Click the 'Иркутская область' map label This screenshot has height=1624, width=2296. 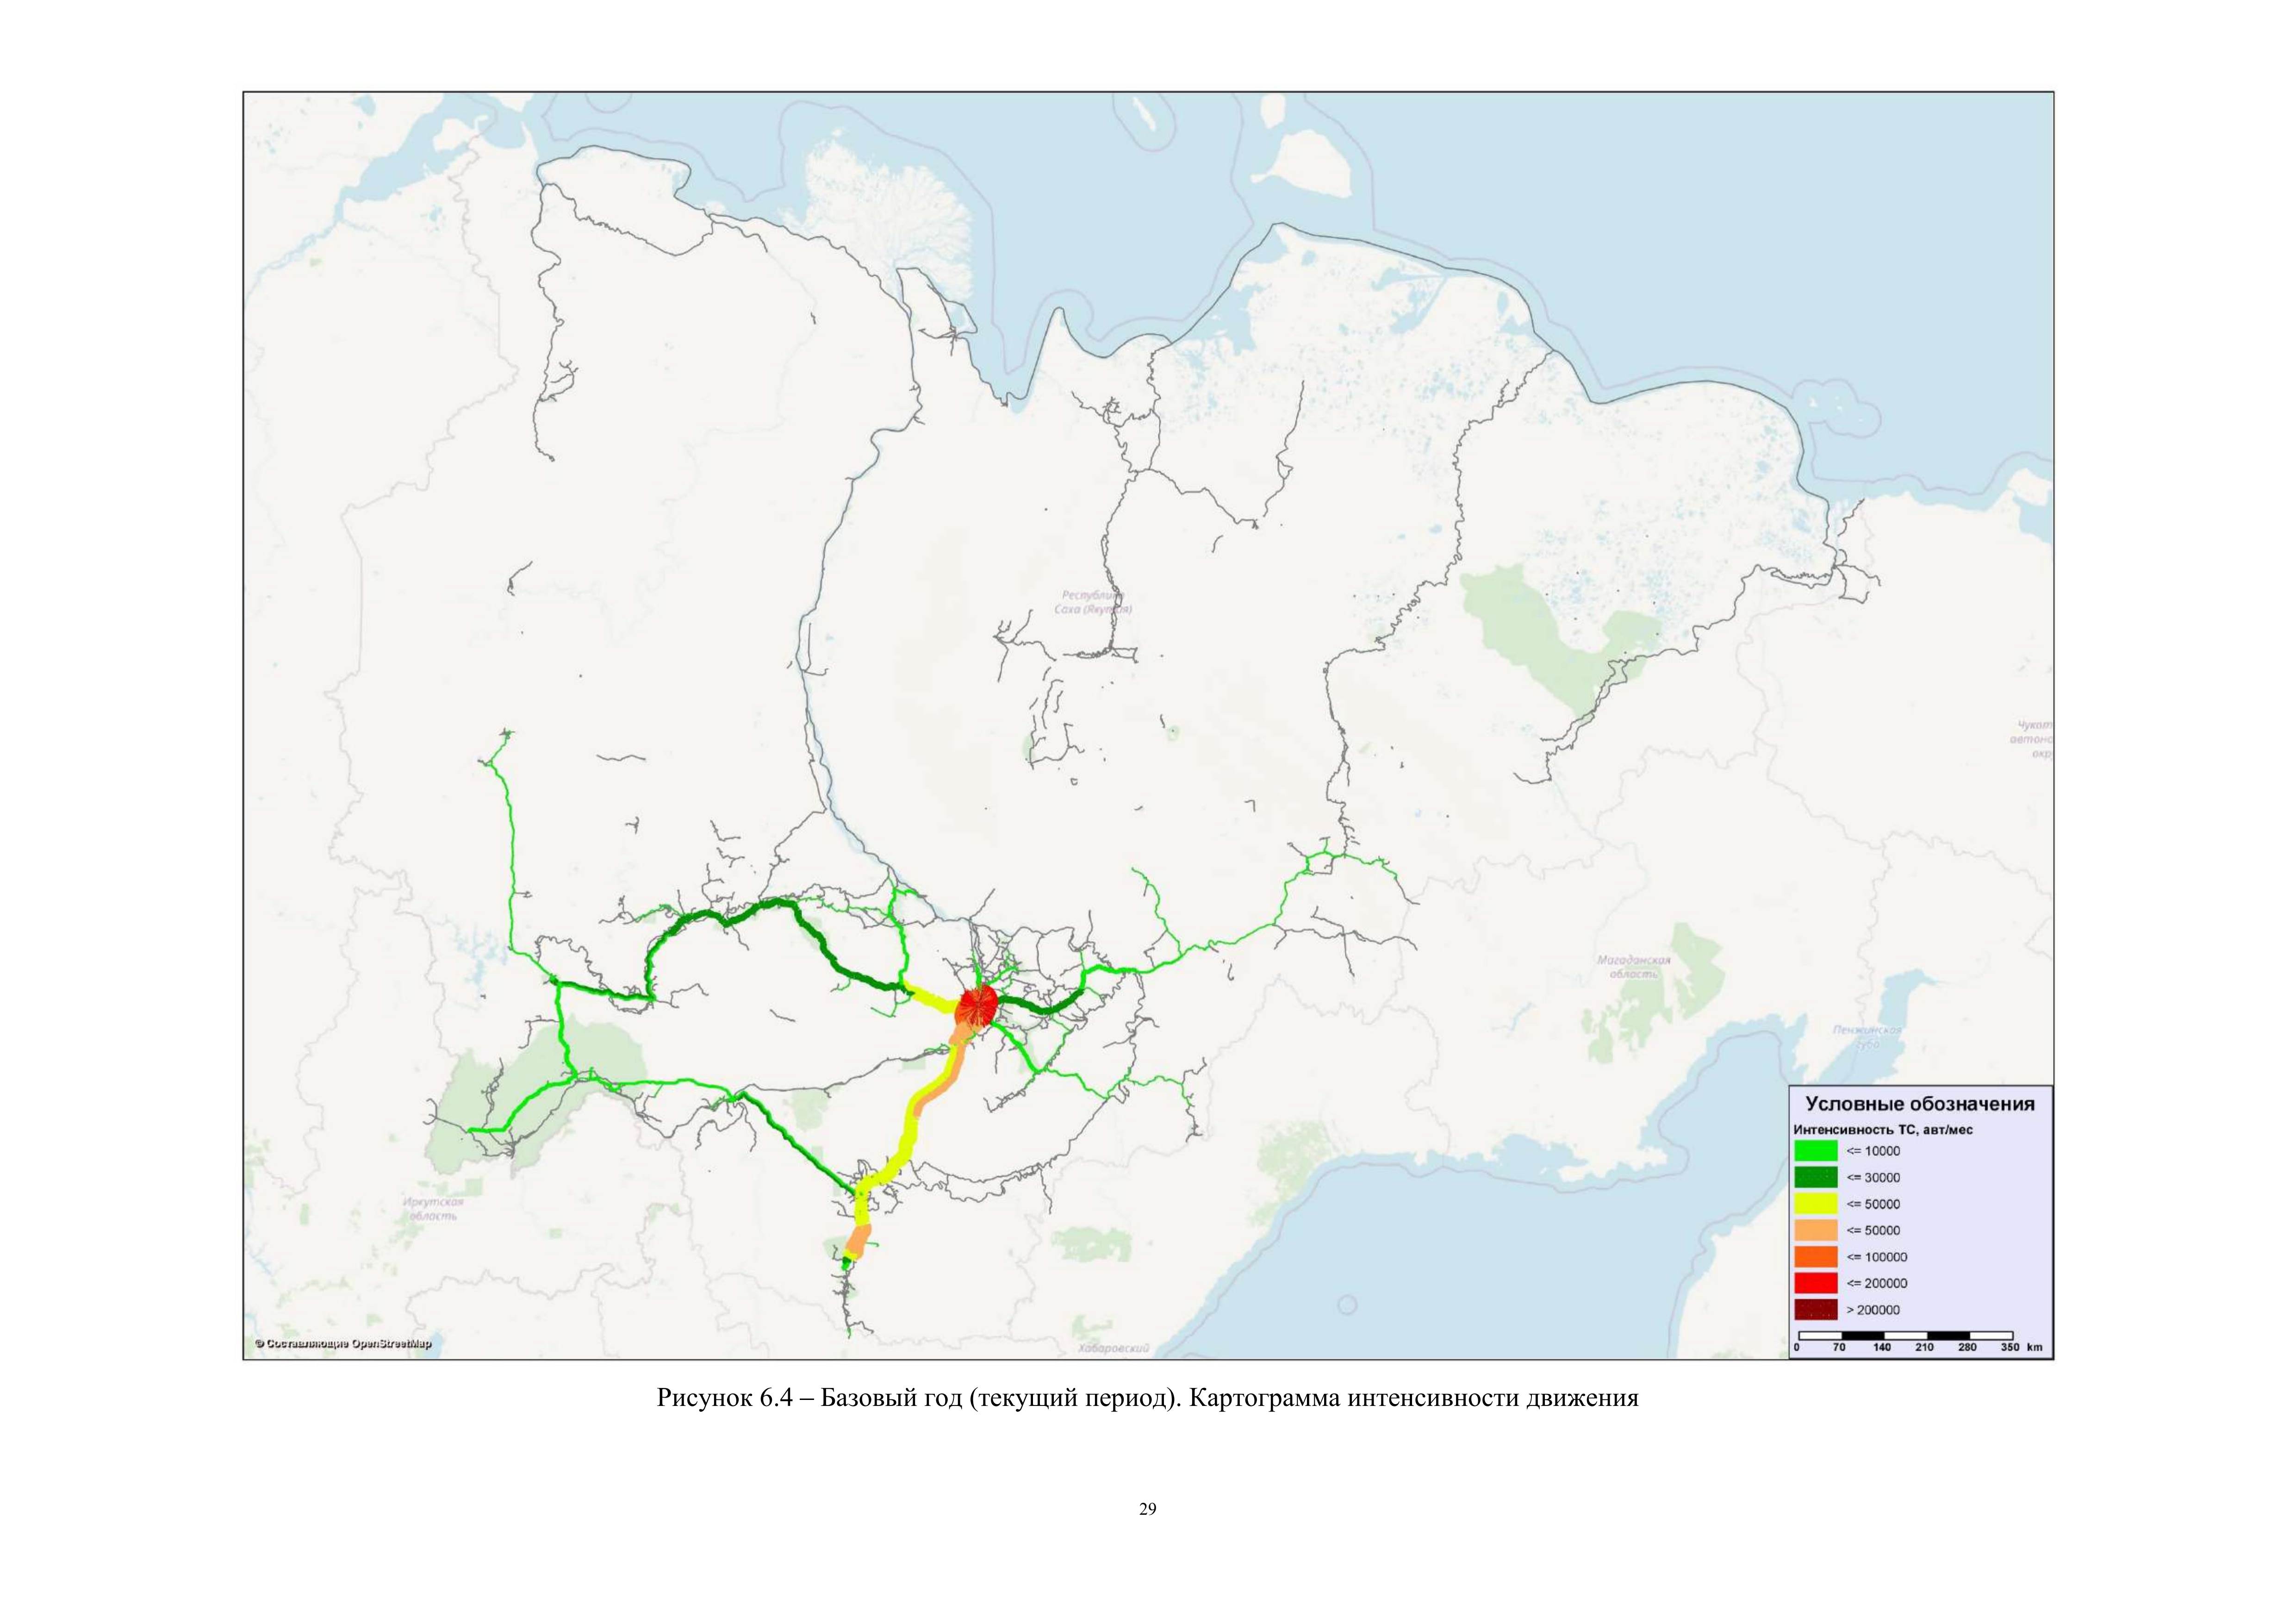pyautogui.click(x=434, y=1209)
